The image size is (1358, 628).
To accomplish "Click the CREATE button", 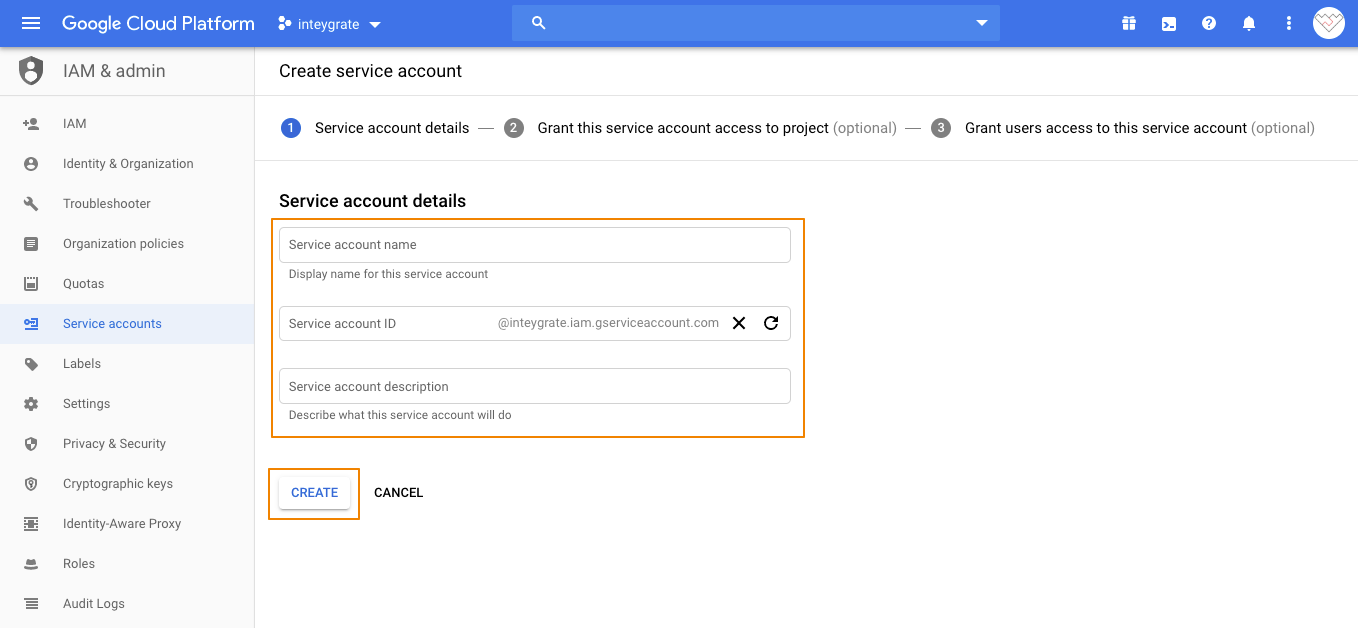I will tap(315, 493).
